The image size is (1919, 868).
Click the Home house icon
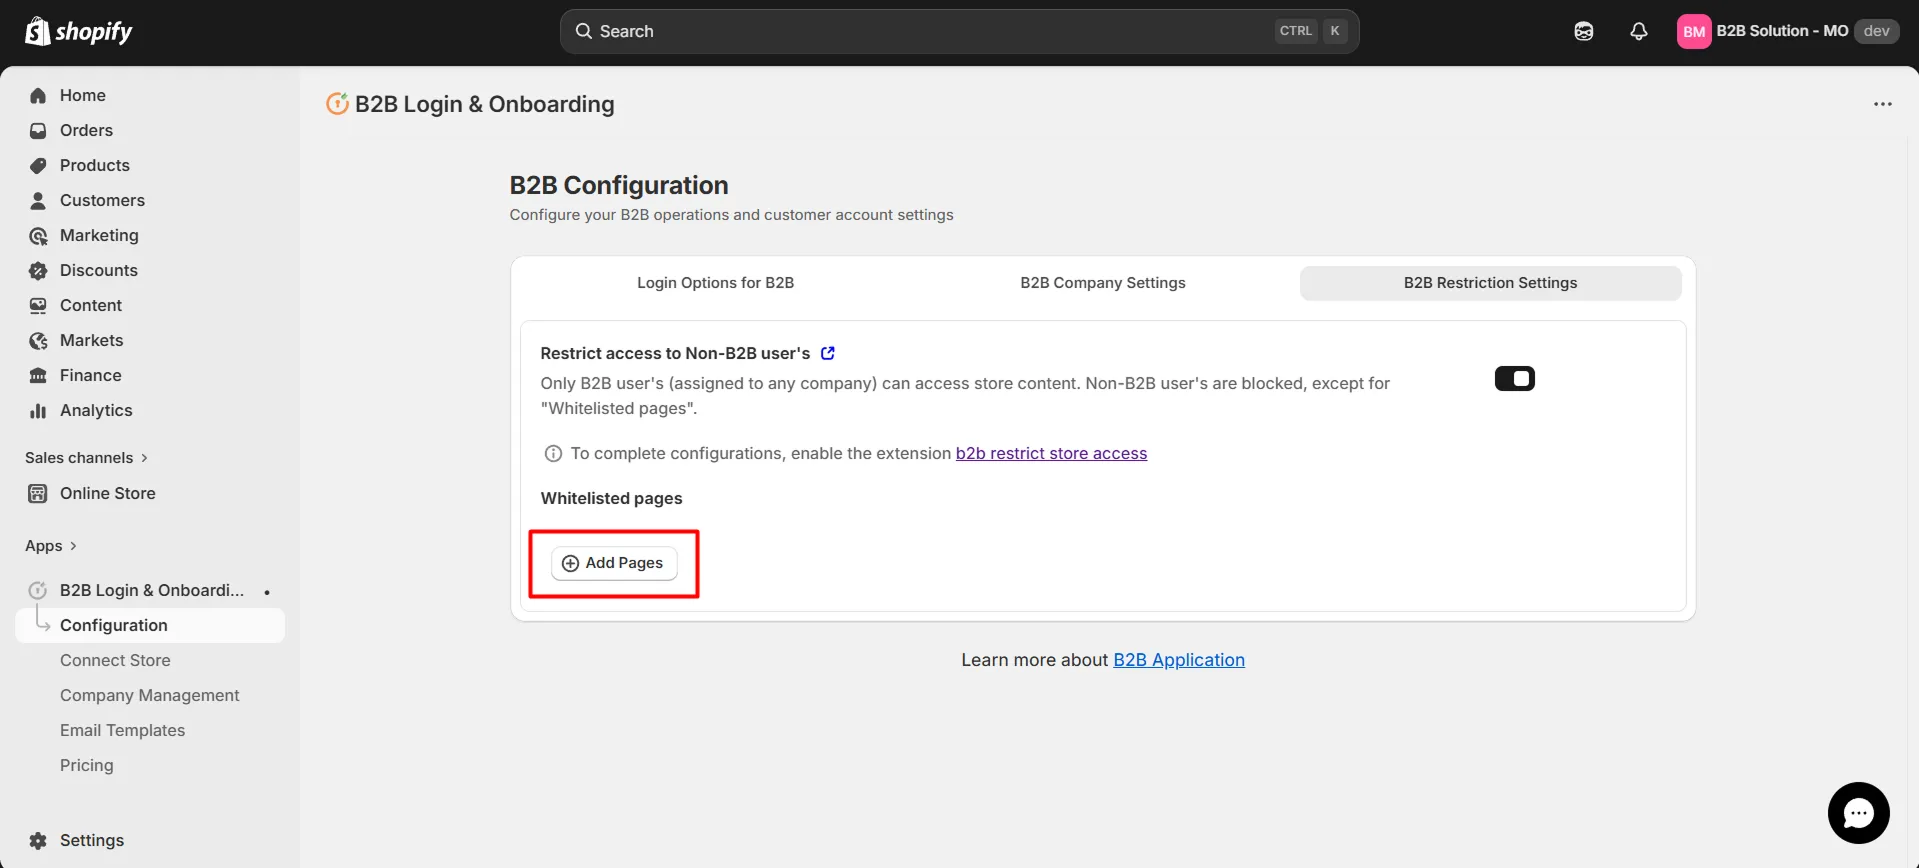tap(38, 95)
